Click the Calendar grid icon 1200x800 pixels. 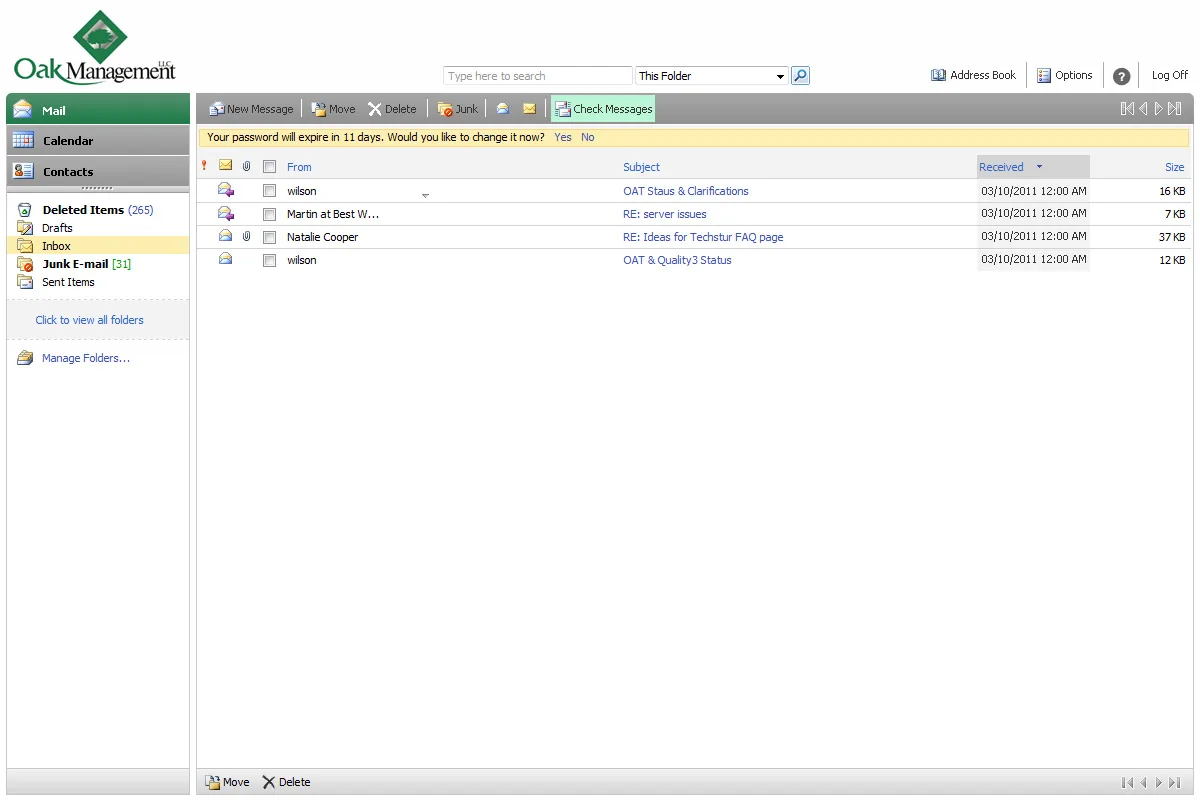click(23, 141)
